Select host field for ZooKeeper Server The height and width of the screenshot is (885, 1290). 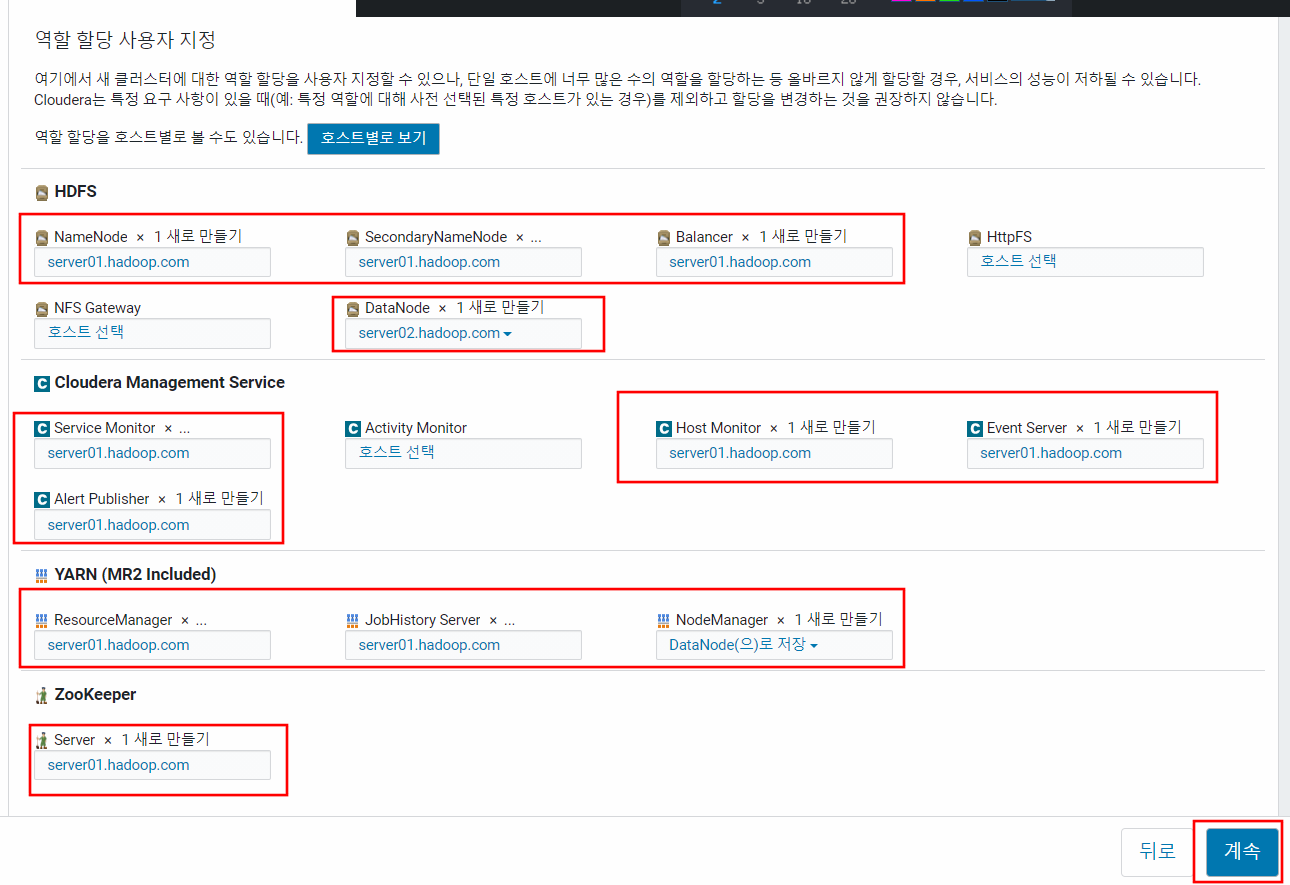coord(152,765)
